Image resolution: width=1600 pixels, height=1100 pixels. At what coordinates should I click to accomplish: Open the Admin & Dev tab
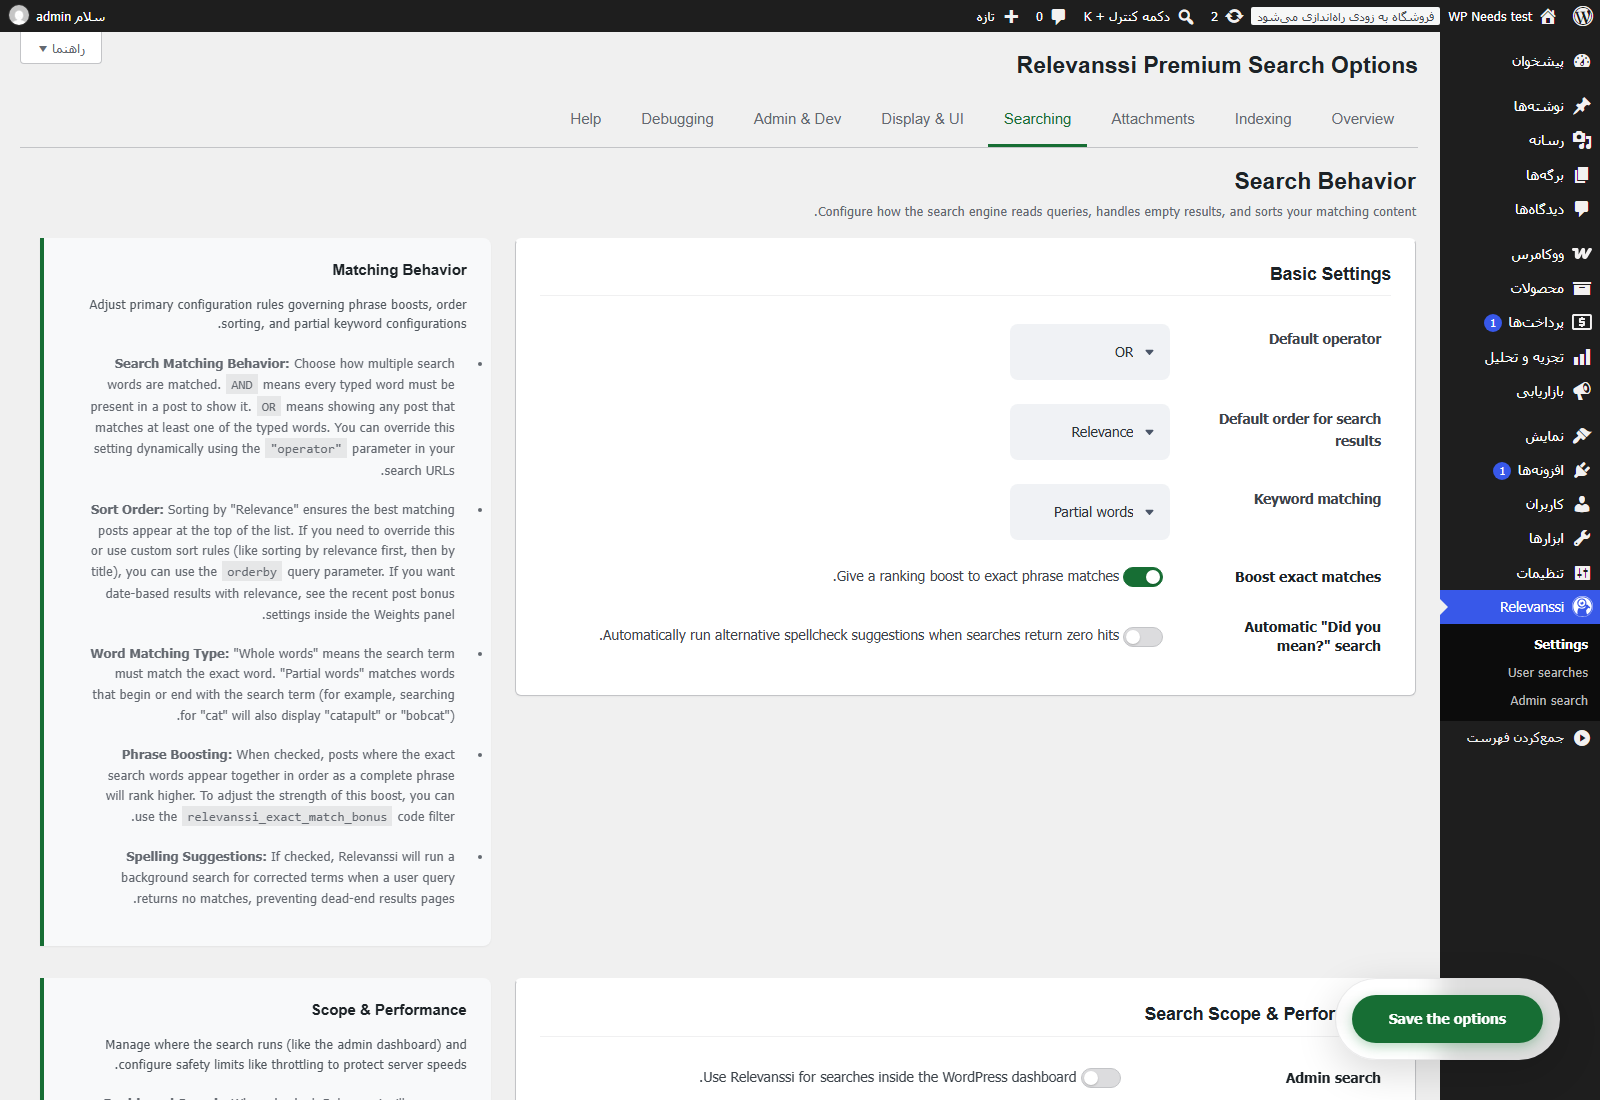tap(797, 119)
